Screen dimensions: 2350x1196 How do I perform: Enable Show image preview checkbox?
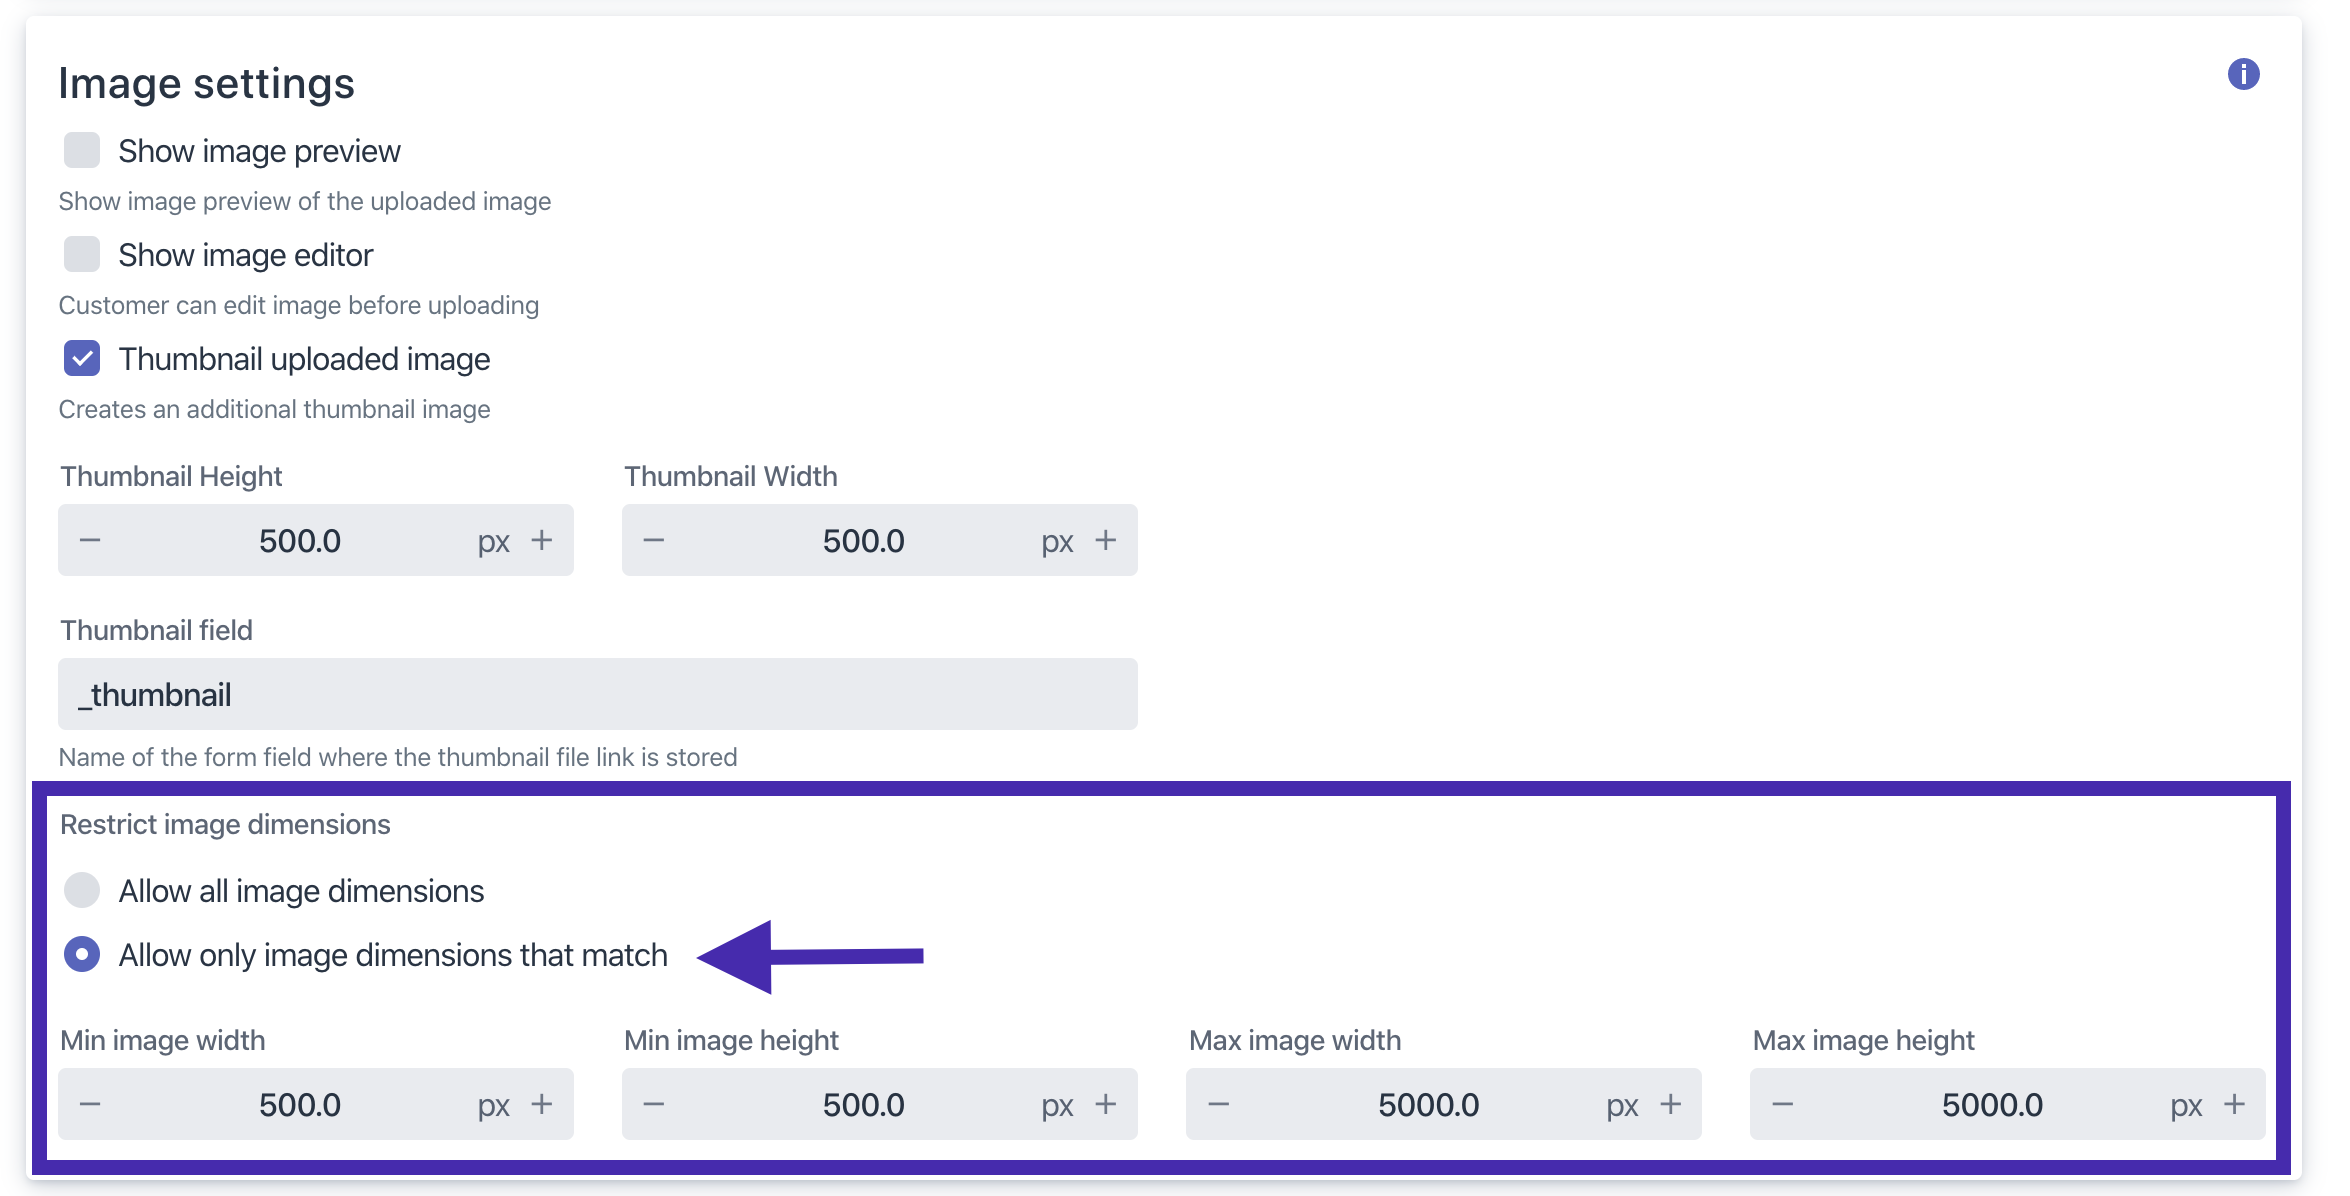click(x=82, y=151)
